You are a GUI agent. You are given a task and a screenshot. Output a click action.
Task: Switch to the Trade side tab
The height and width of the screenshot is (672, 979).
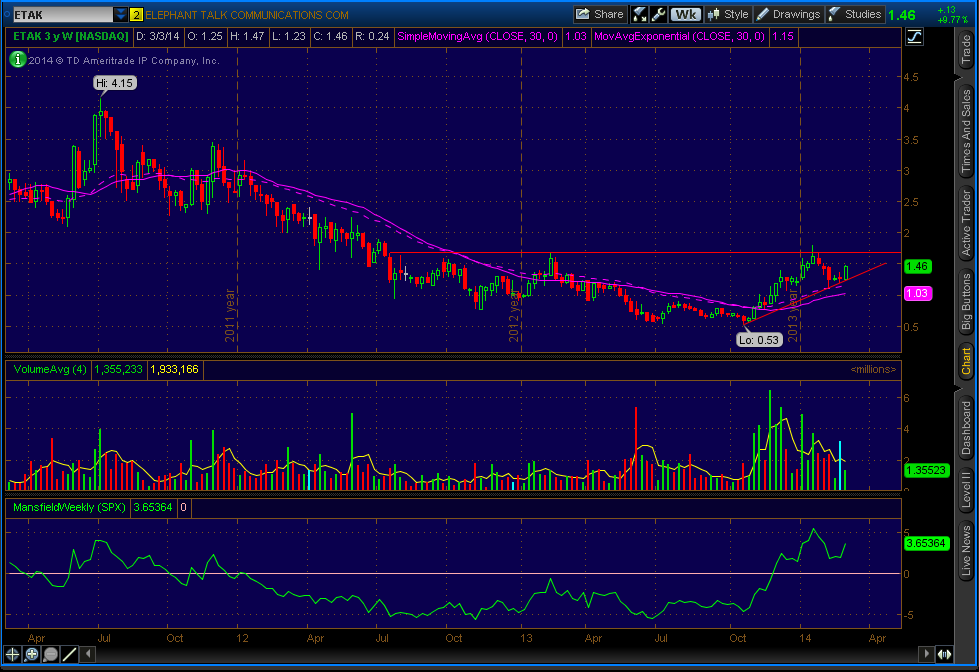(x=967, y=50)
